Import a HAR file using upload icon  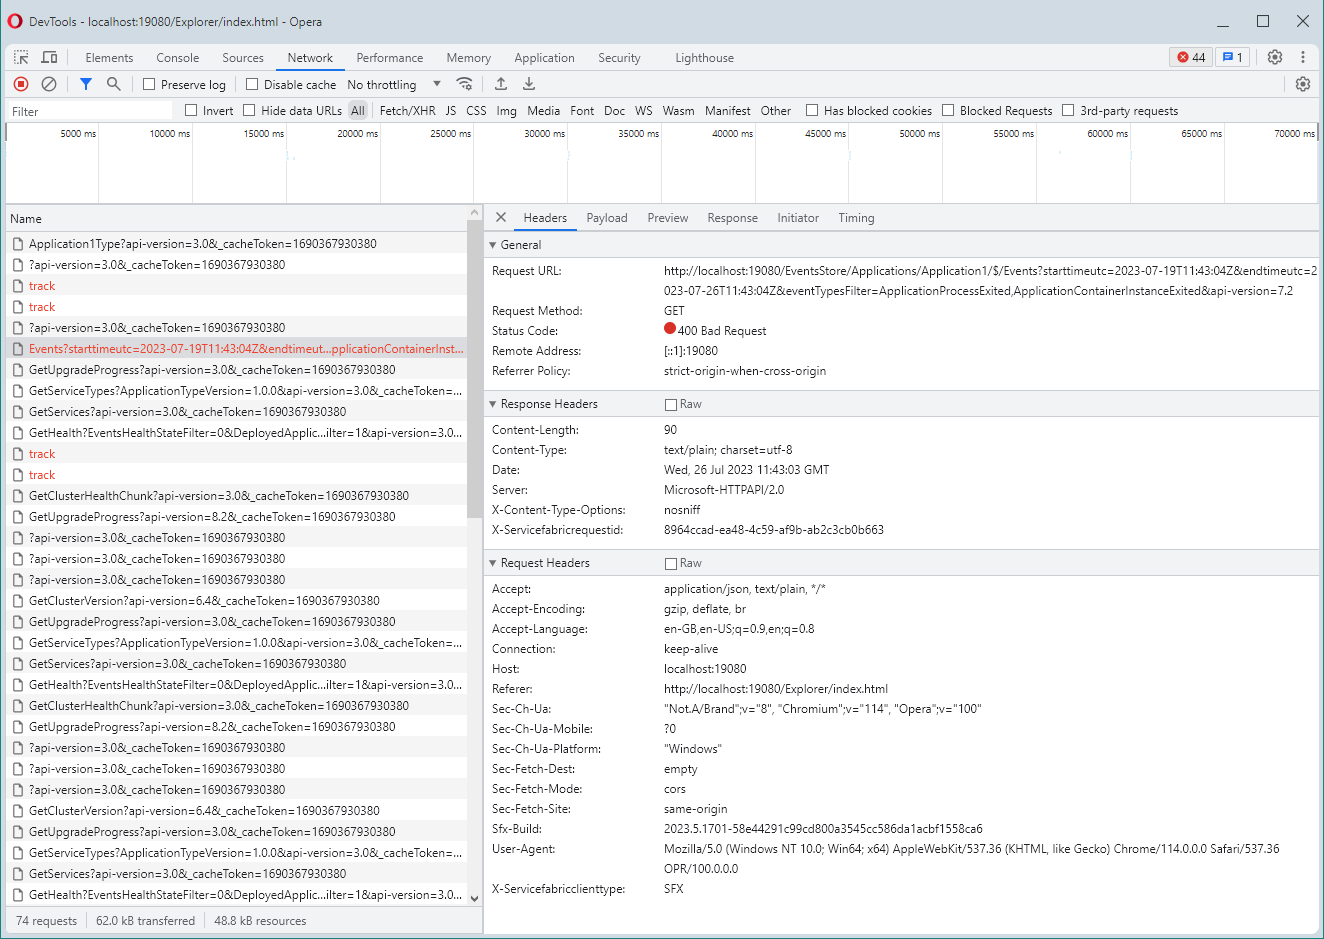point(501,84)
